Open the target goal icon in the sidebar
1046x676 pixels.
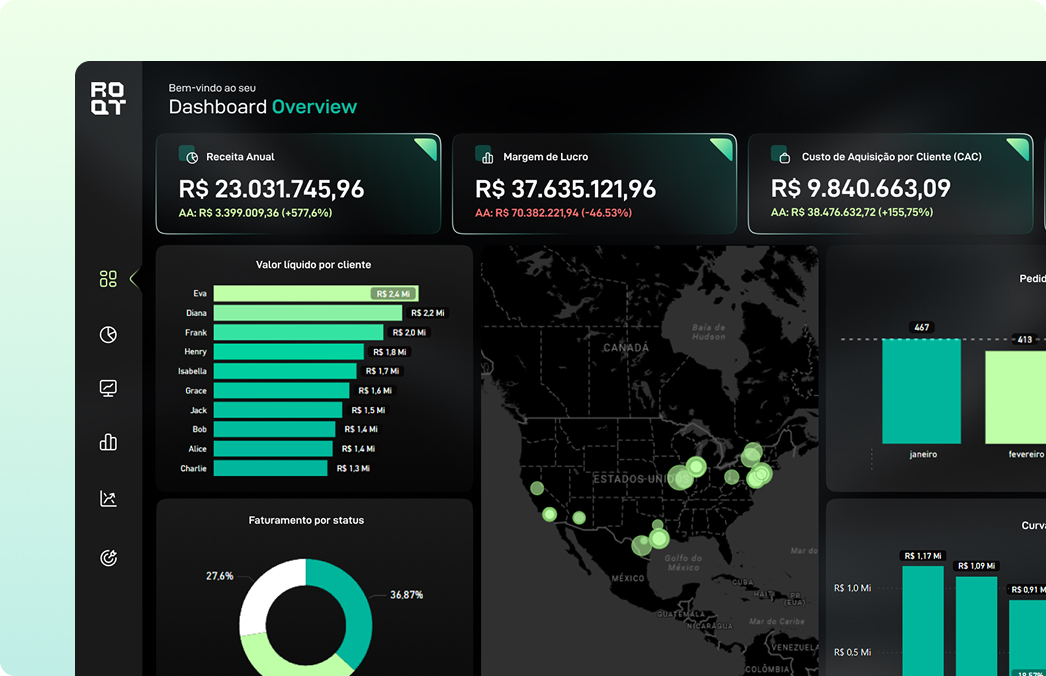(x=108, y=558)
